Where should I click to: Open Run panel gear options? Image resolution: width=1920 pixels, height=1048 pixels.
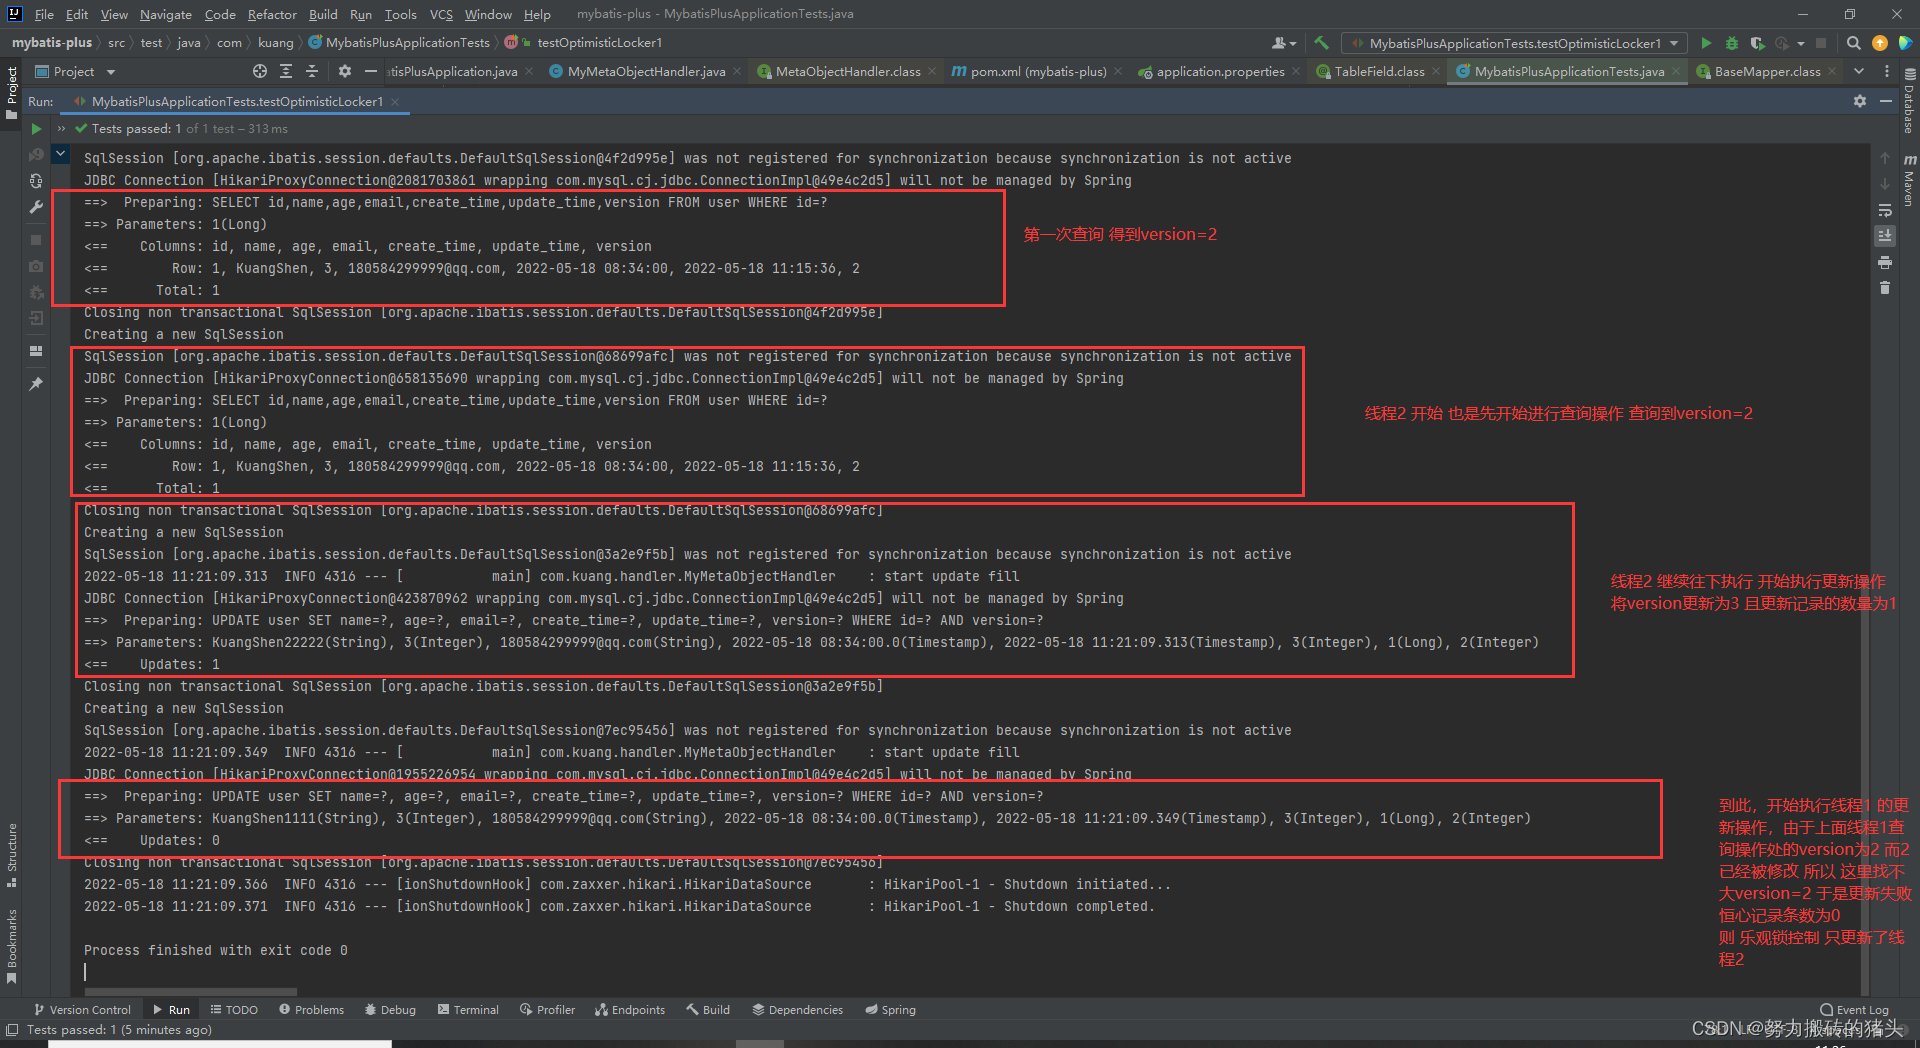click(1860, 101)
